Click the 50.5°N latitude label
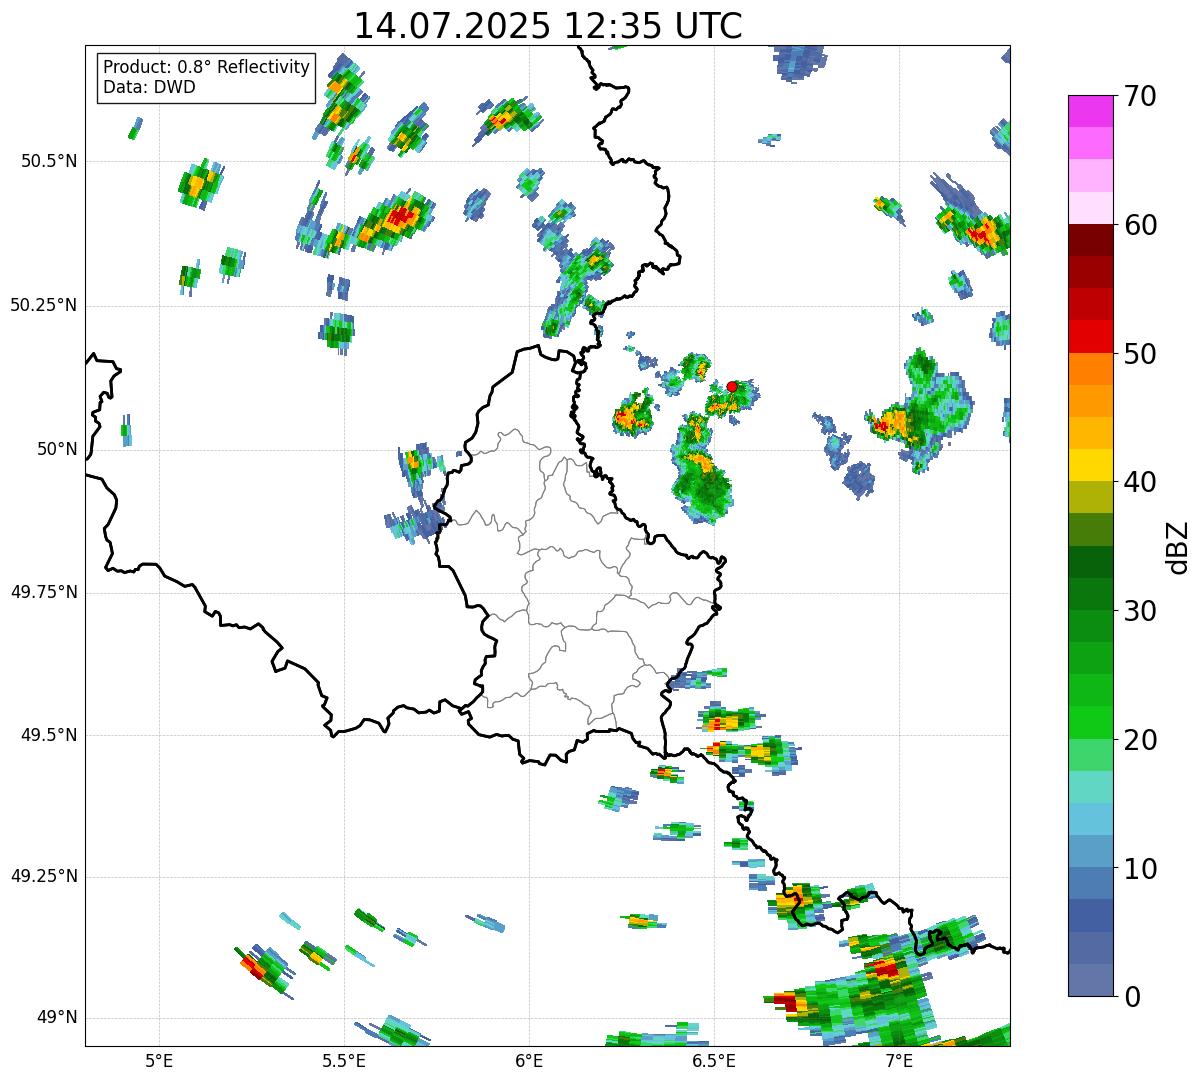This screenshot has width=1202, height=1081. coord(49,161)
